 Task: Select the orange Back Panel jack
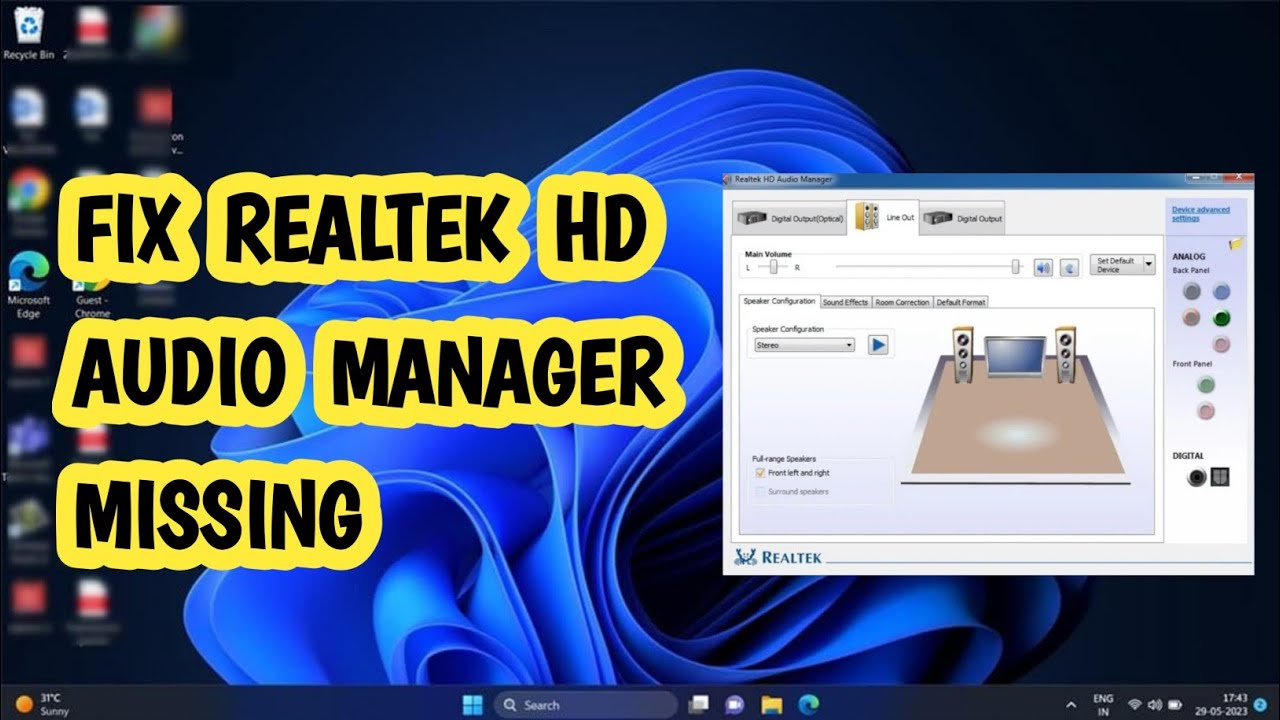point(1191,318)
